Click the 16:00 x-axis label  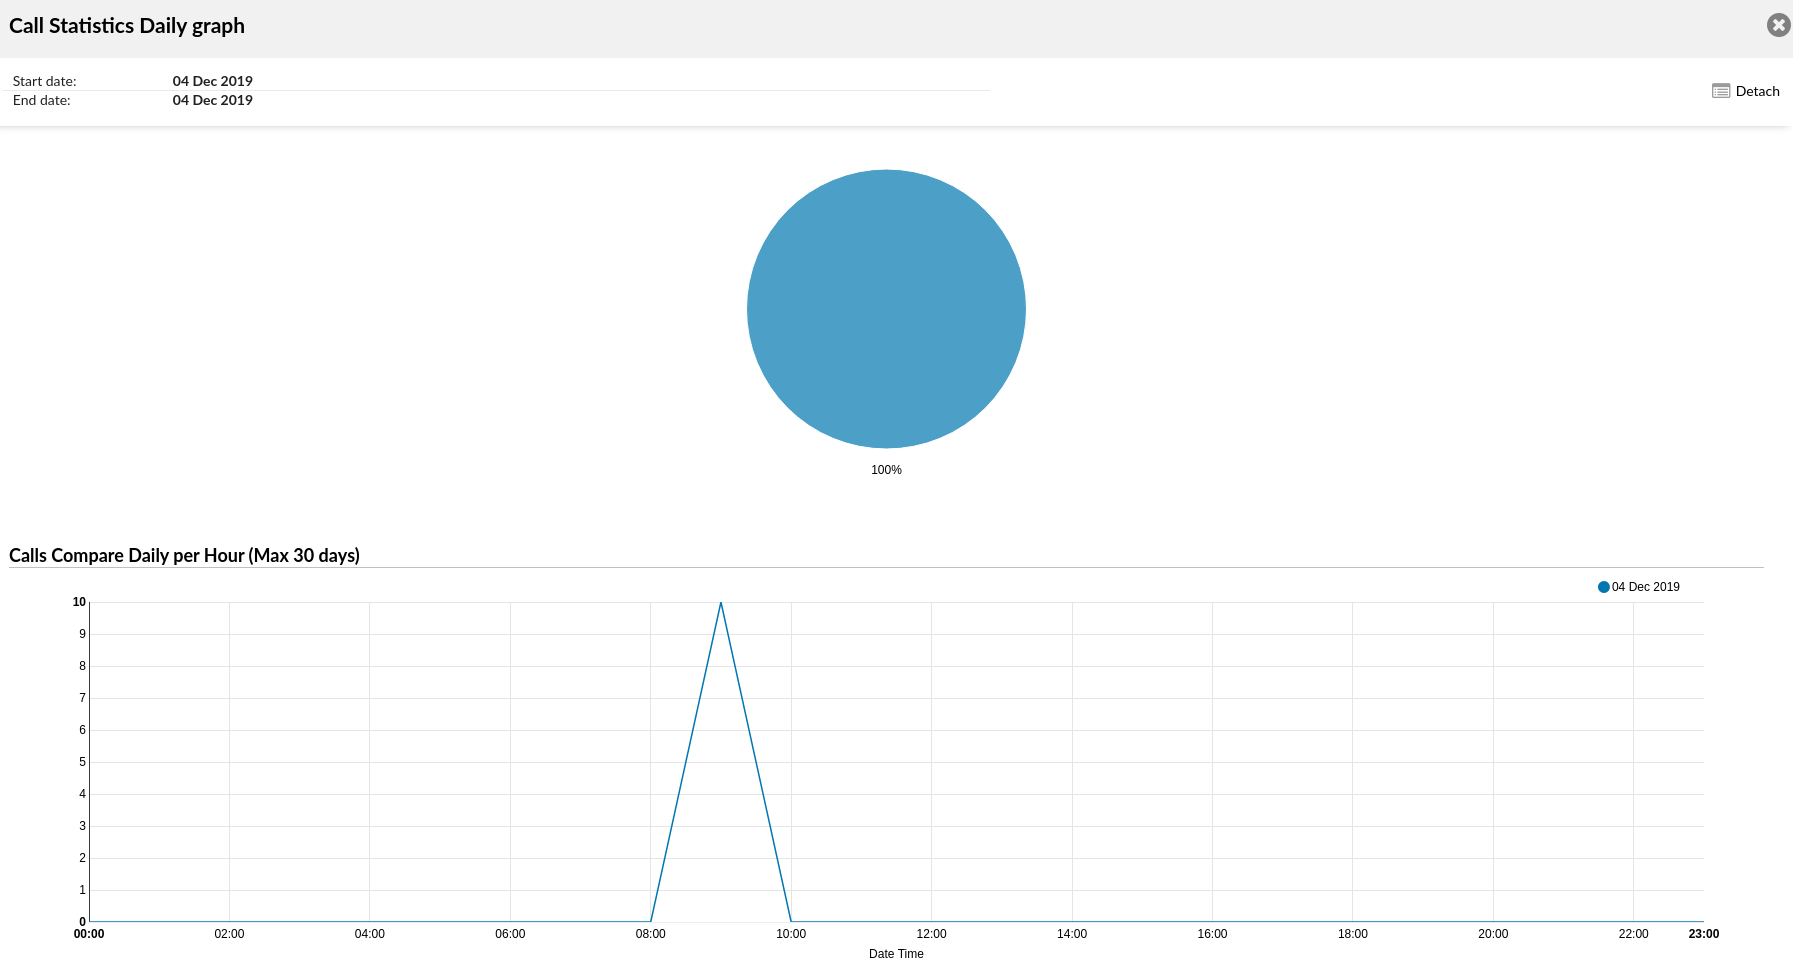(x=1212, y=934)
